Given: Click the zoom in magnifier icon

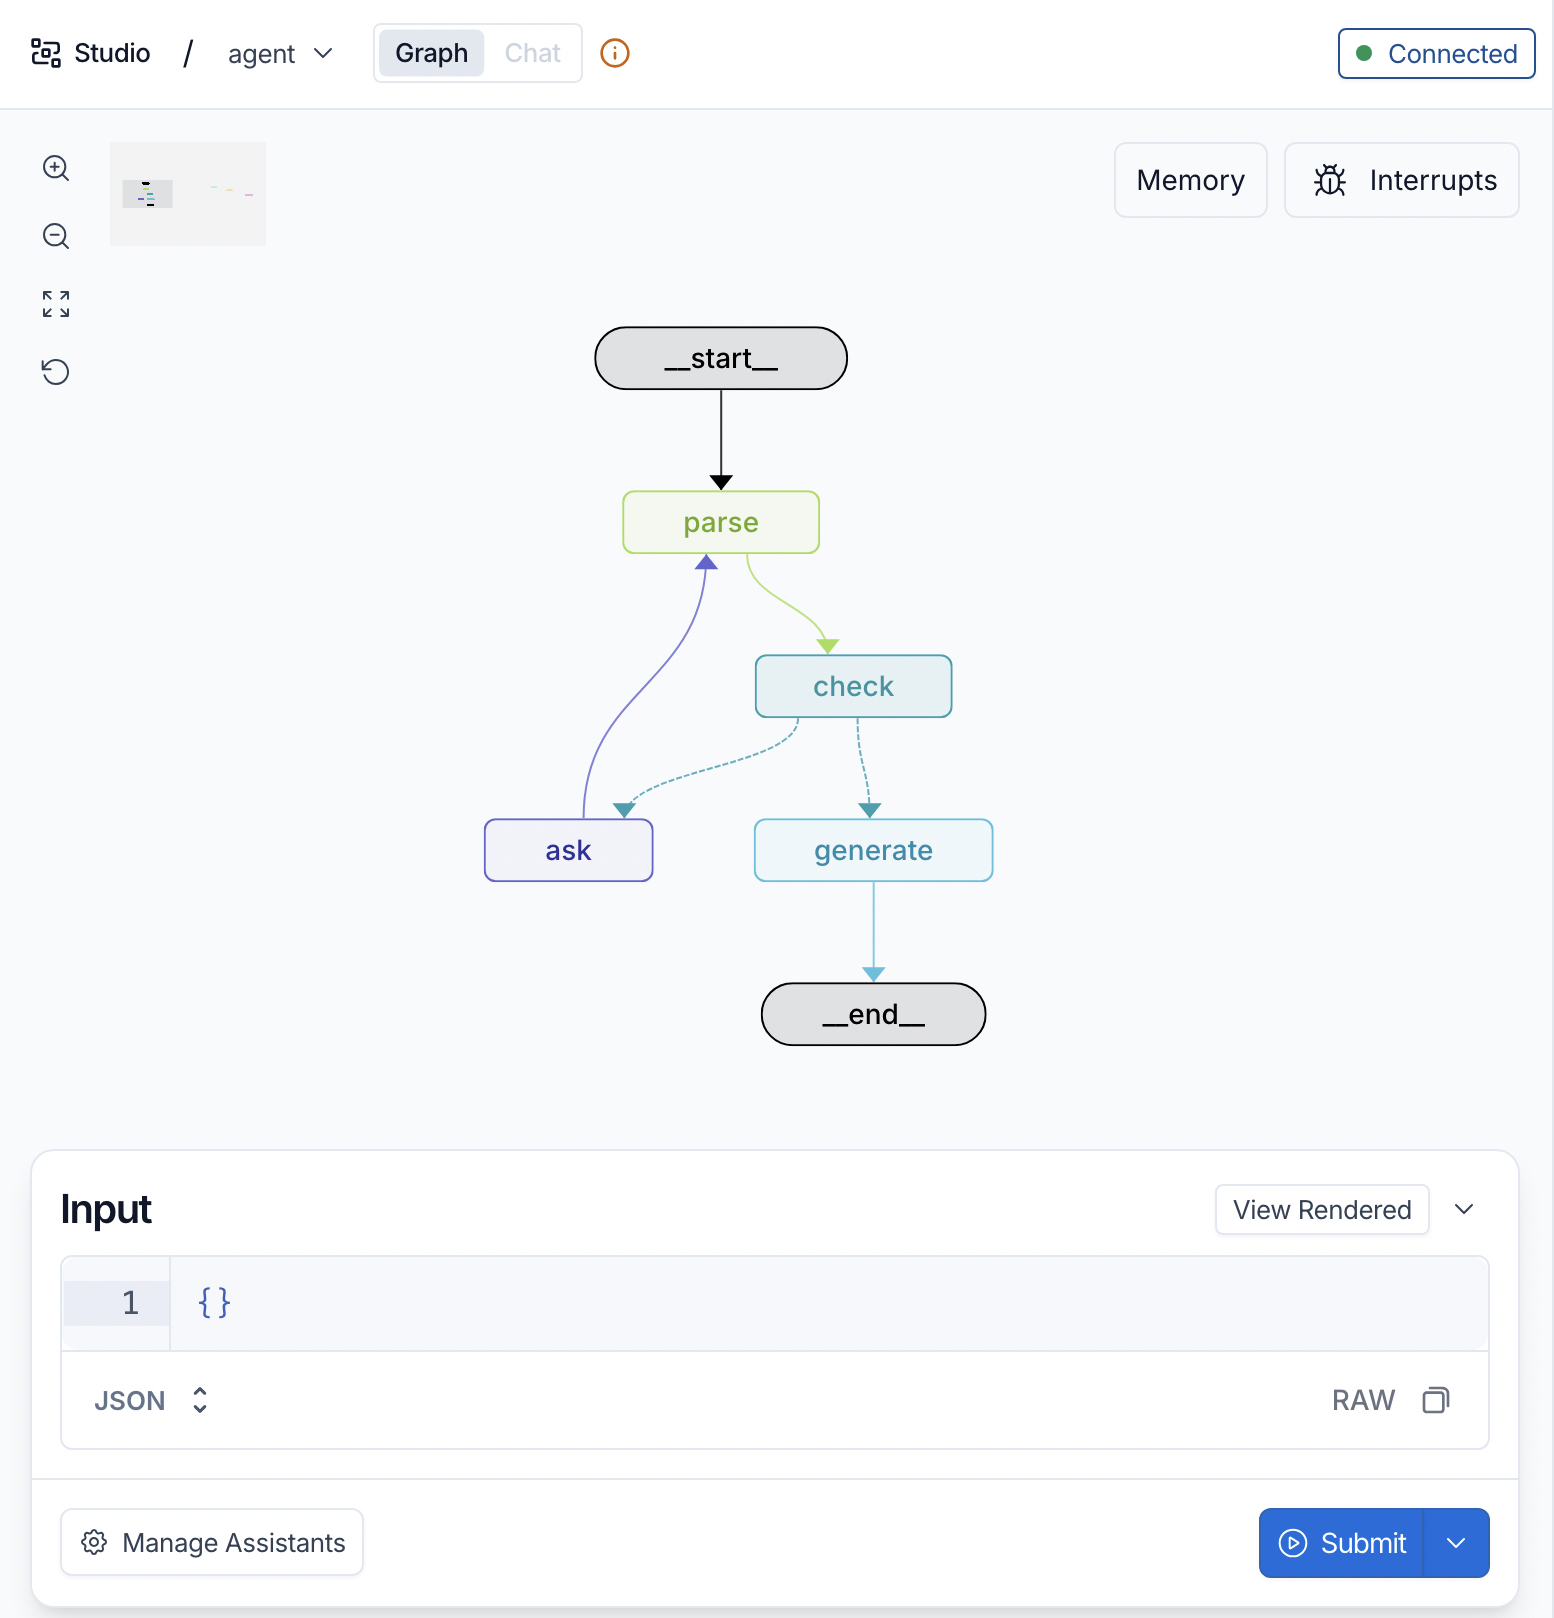Looking at the screenshot, I should coord(56,168).
